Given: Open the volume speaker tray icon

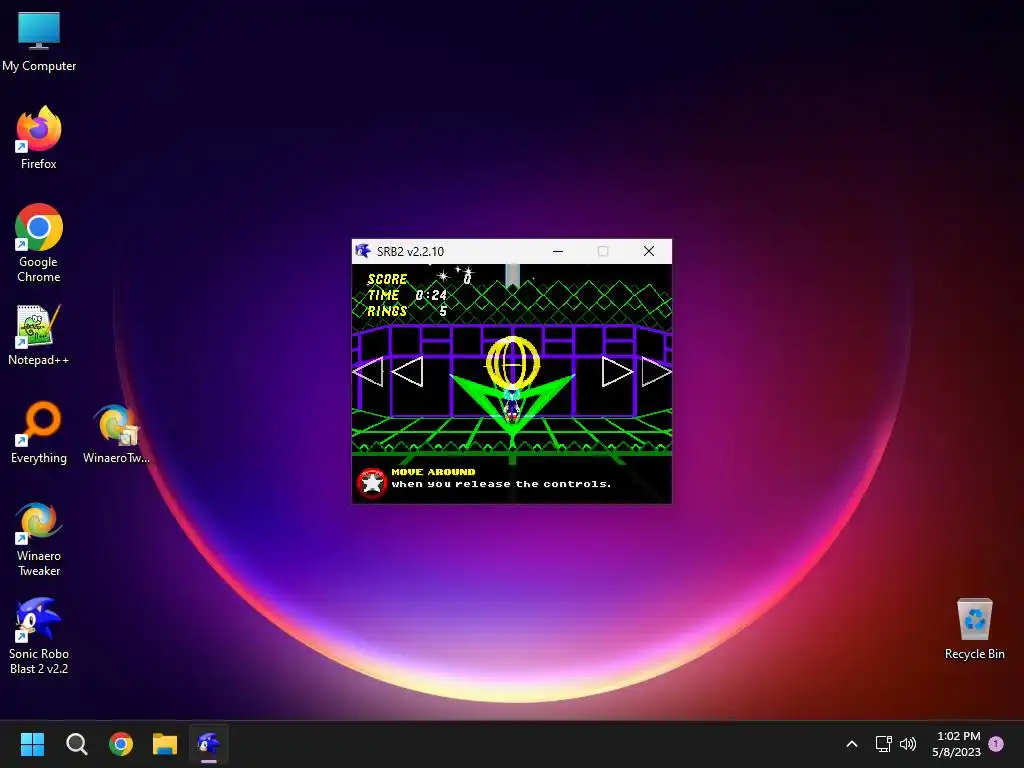Looking at the screenshot, I should tap(908, 744).
